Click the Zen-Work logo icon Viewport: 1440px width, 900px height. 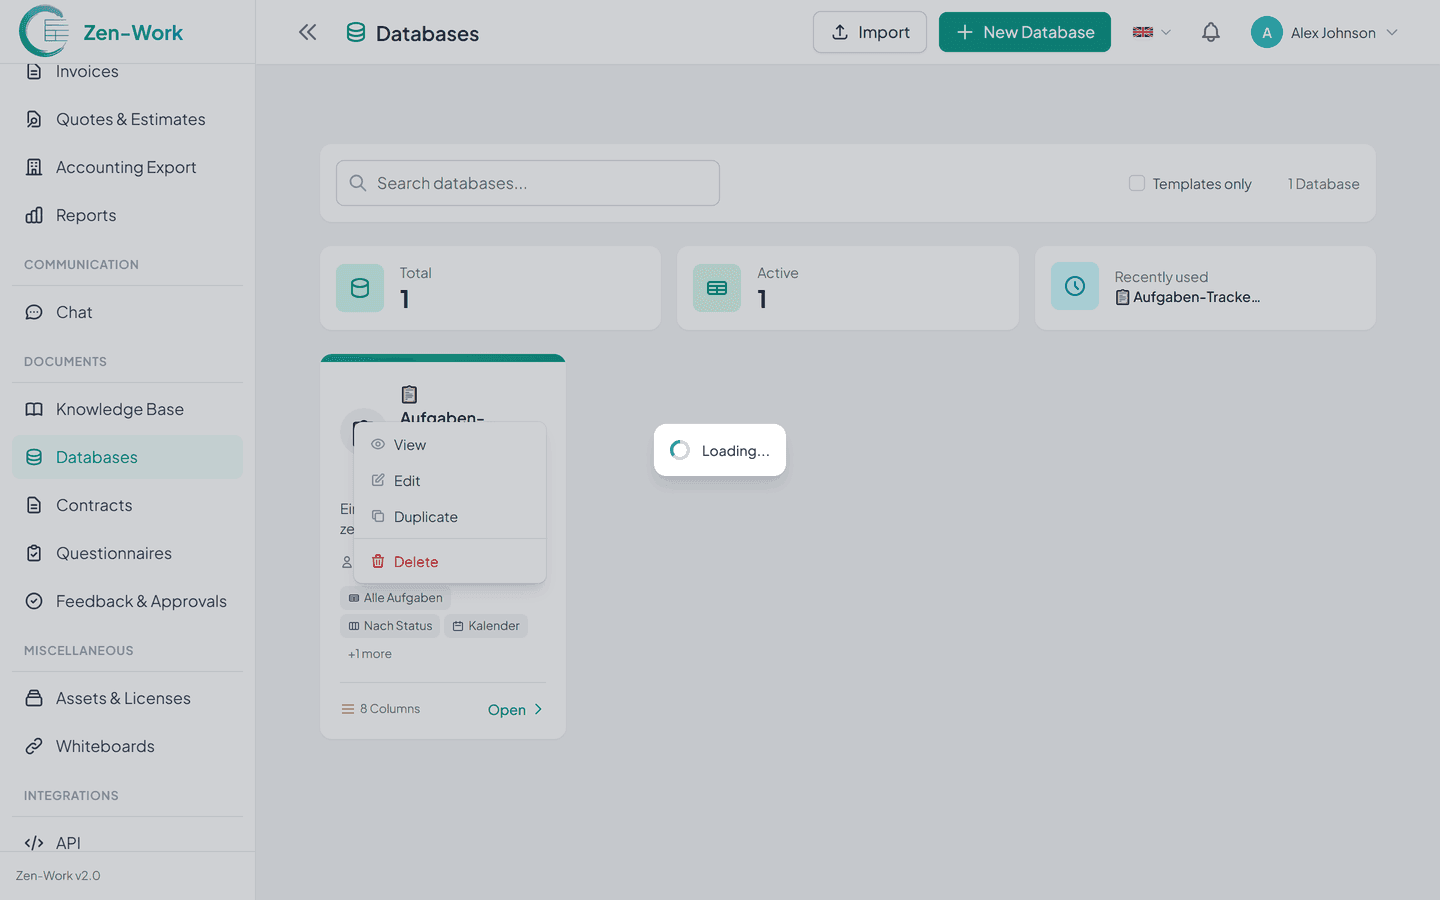pos(44,32)
